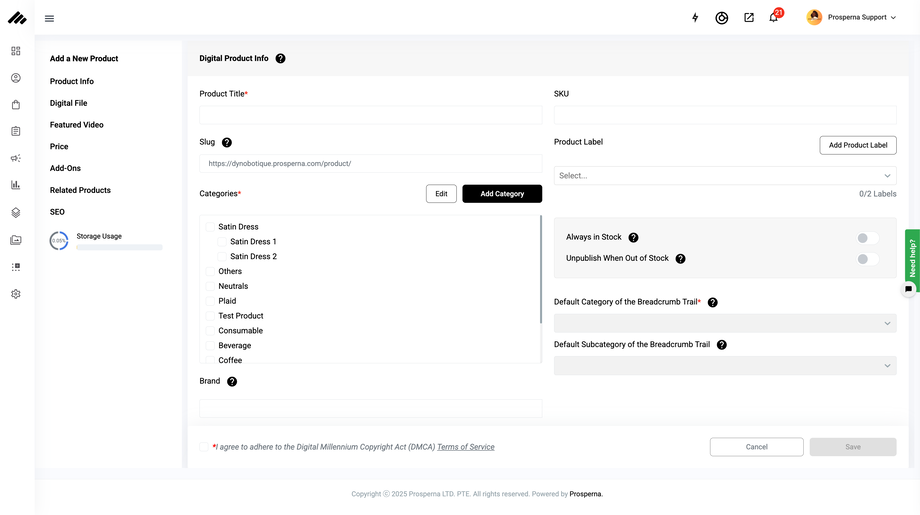Viewport: 920px width, 515px height.
Task: Open the DMCA Terms of Service link
Action: 465,447
